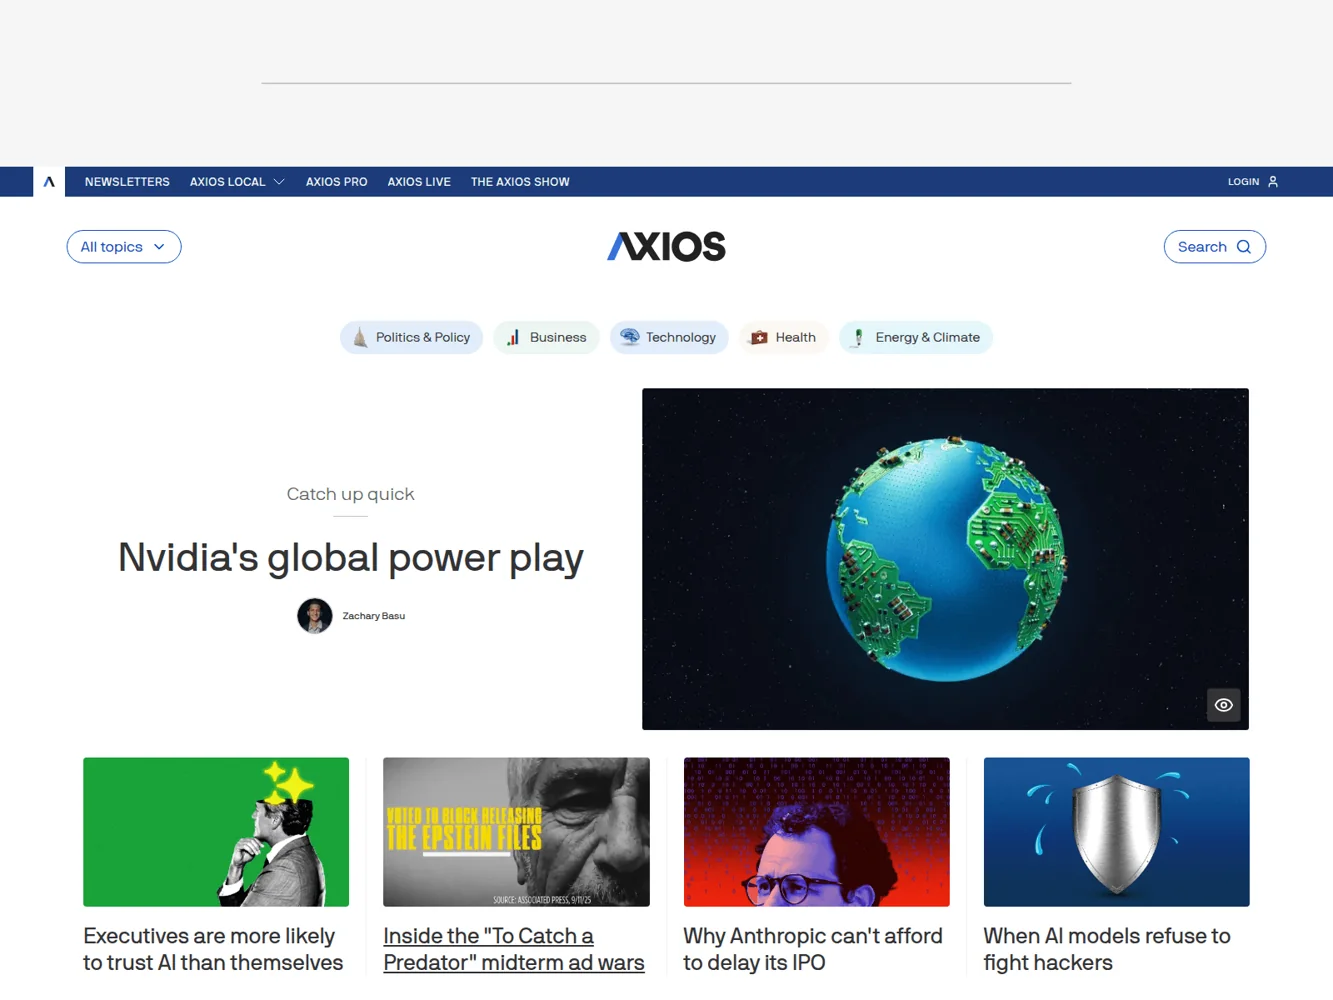Click Zachary Basu's avatar photo

pyautogui.click(x=315, y=616)
